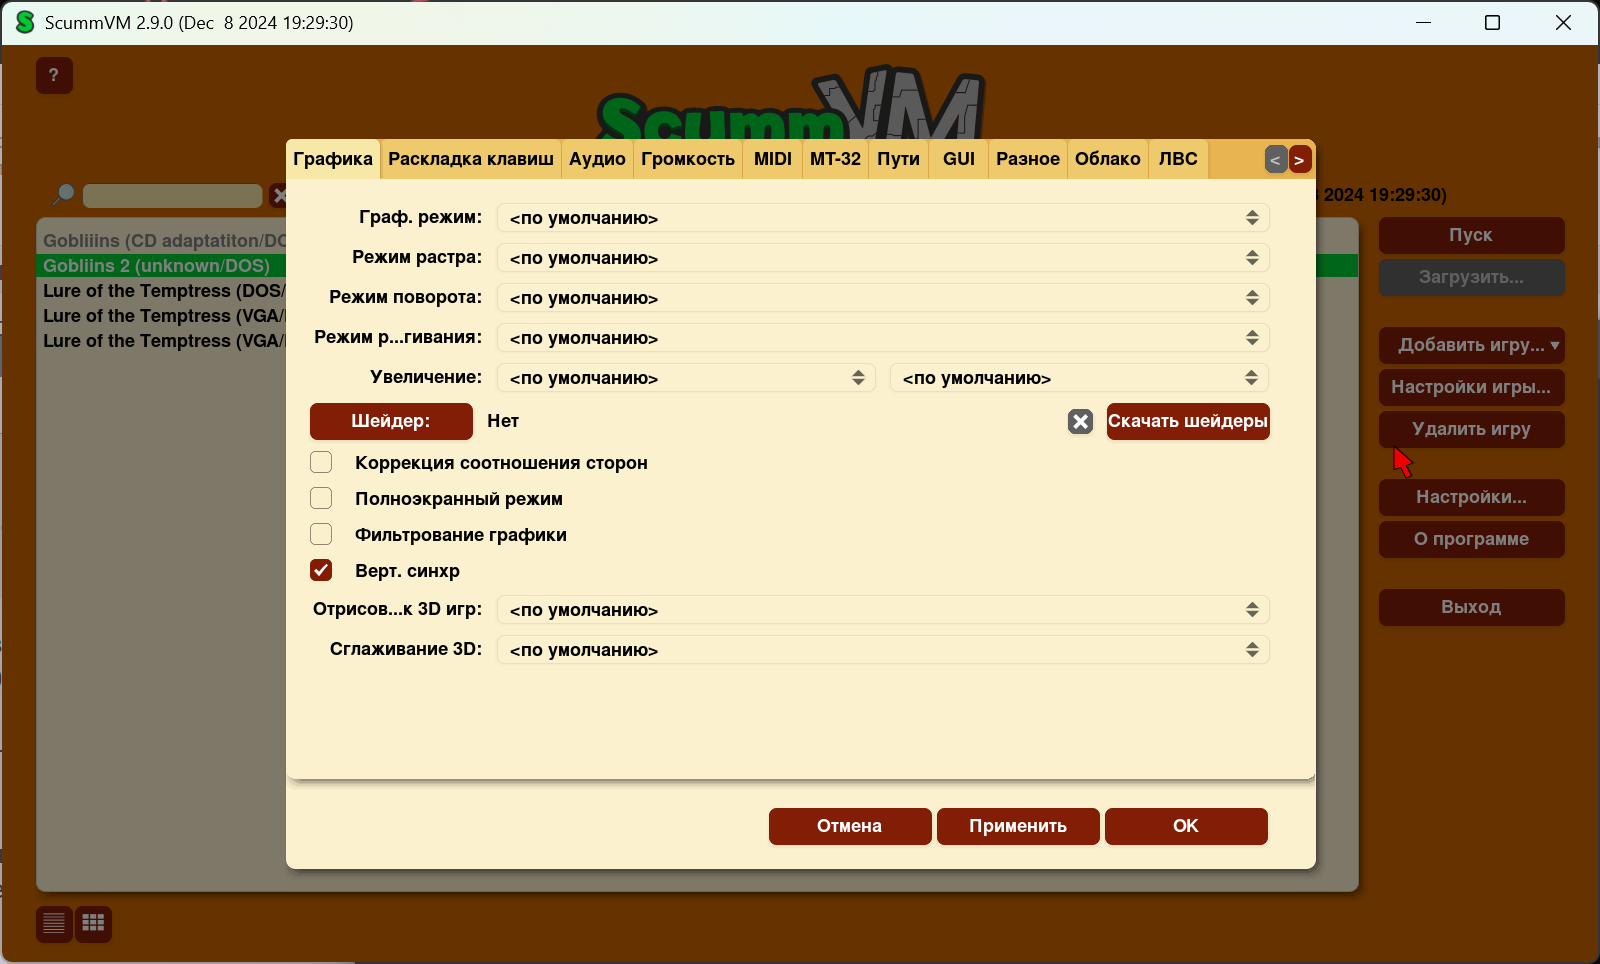Toggle graphics filtering checkbox
The height and width of the screenshot is (964, 1600).
(321, 534)
